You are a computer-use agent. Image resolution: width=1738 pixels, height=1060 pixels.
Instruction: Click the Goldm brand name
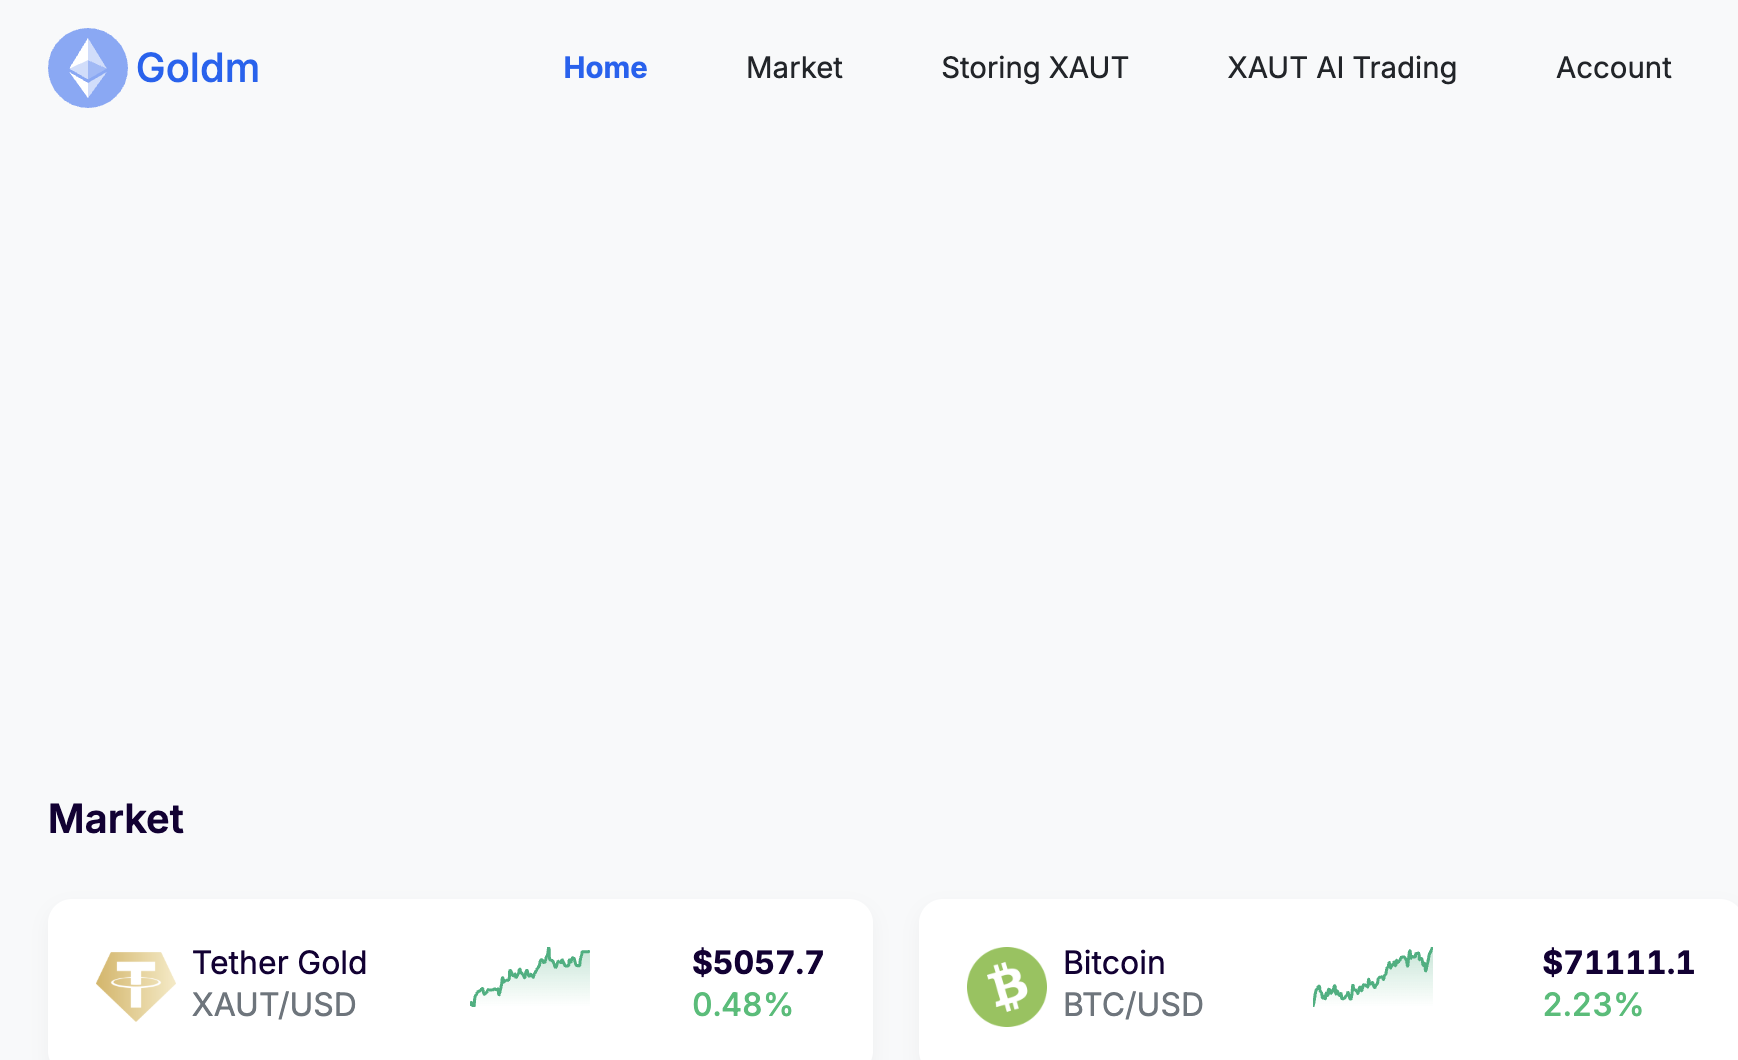(198, 68)
